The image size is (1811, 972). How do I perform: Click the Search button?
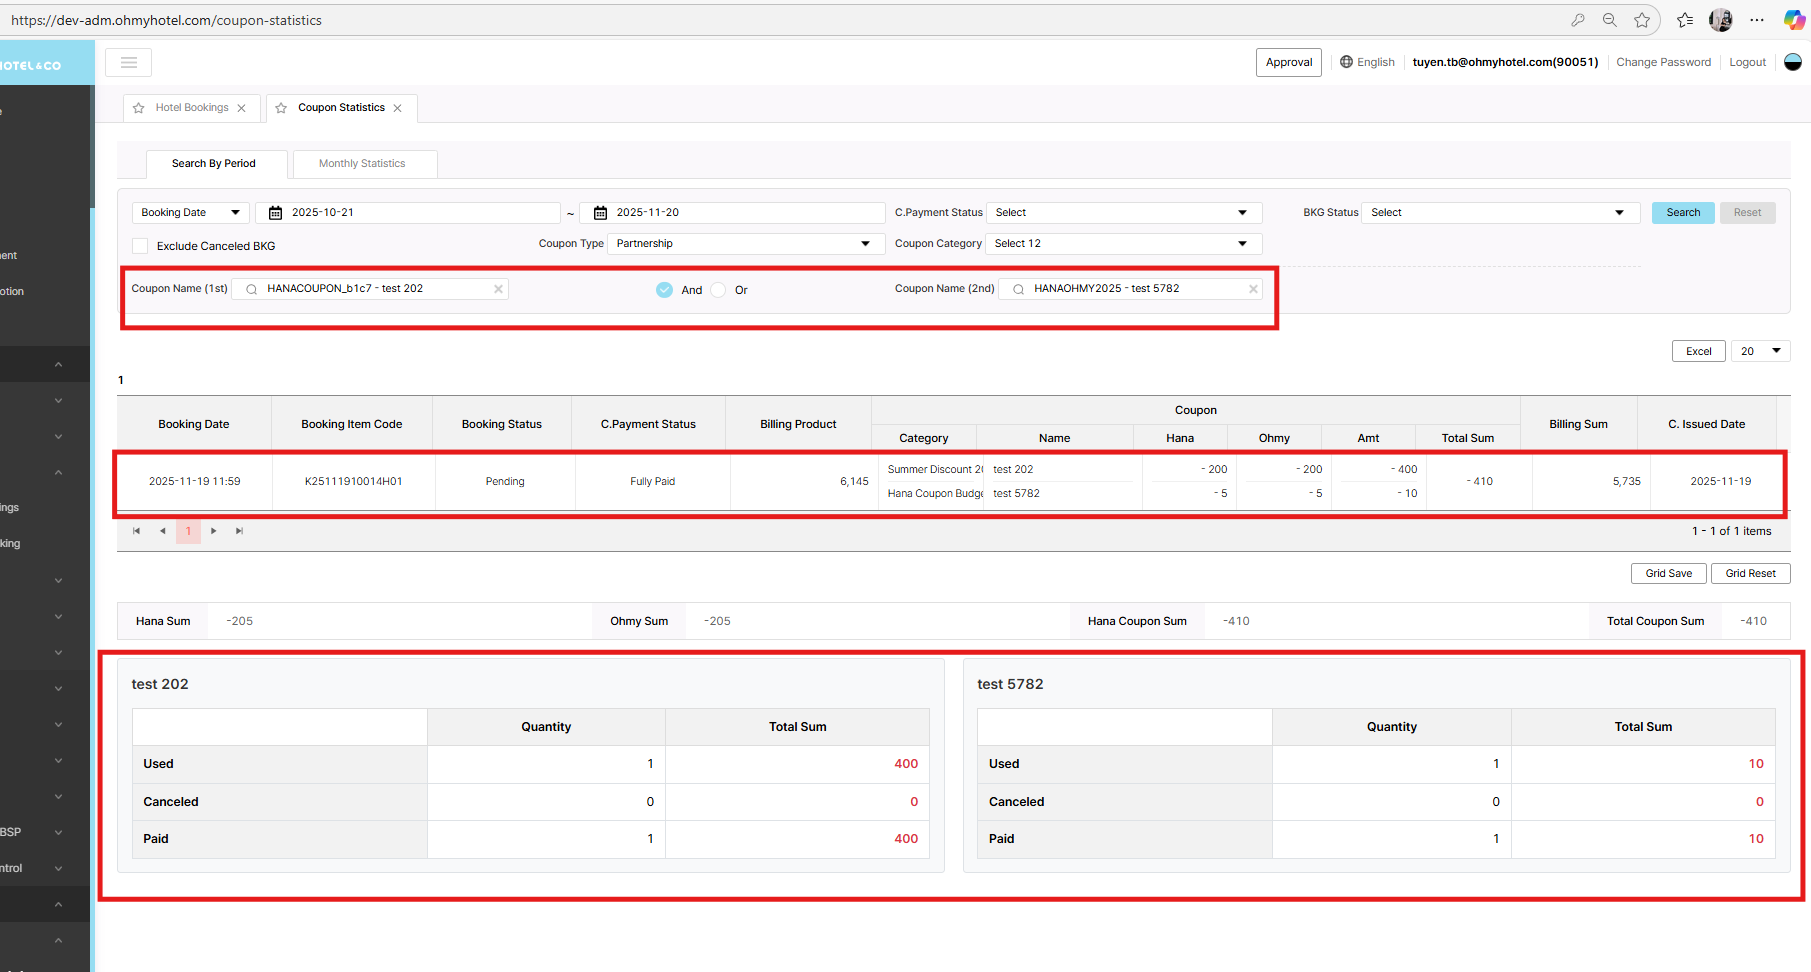(1683, 213)
